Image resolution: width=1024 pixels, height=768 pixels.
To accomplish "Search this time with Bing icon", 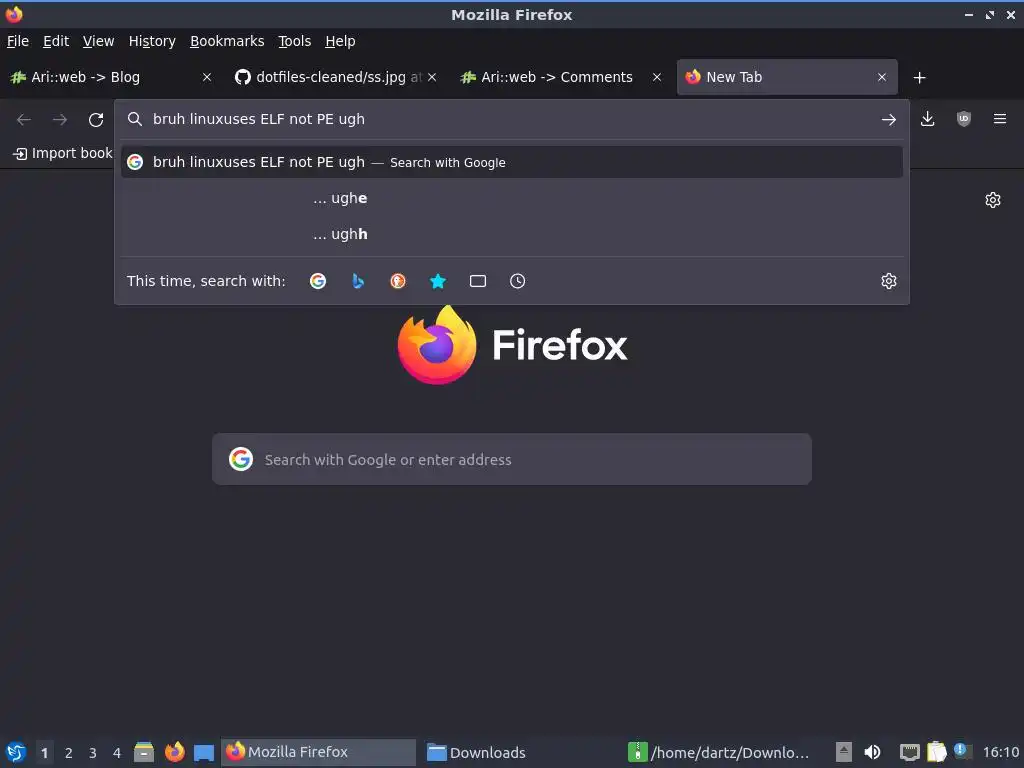I will (x=358, y=281).
